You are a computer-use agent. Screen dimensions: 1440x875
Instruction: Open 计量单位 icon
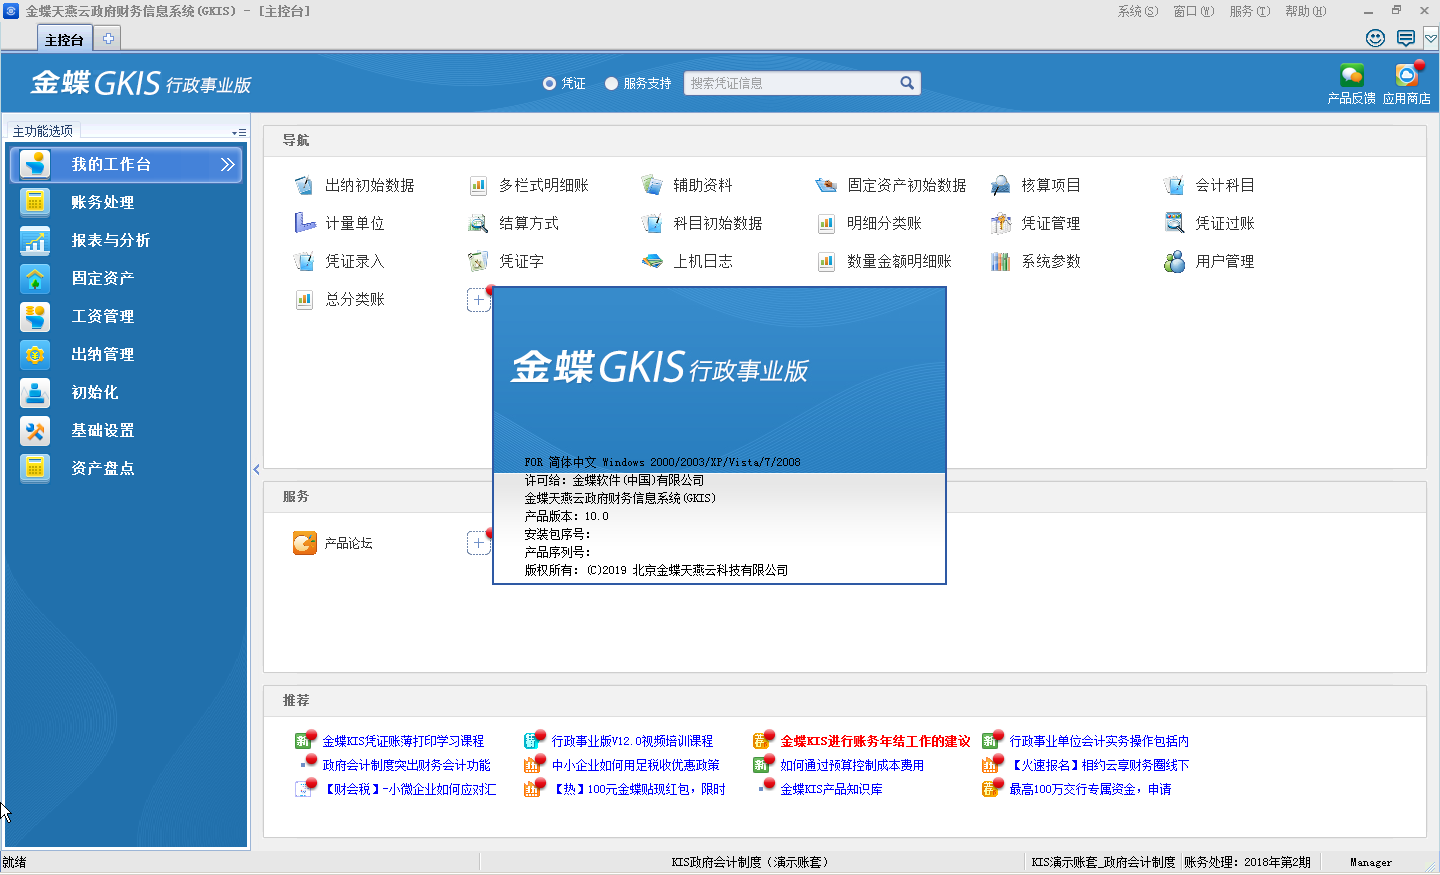coord(304,223)
